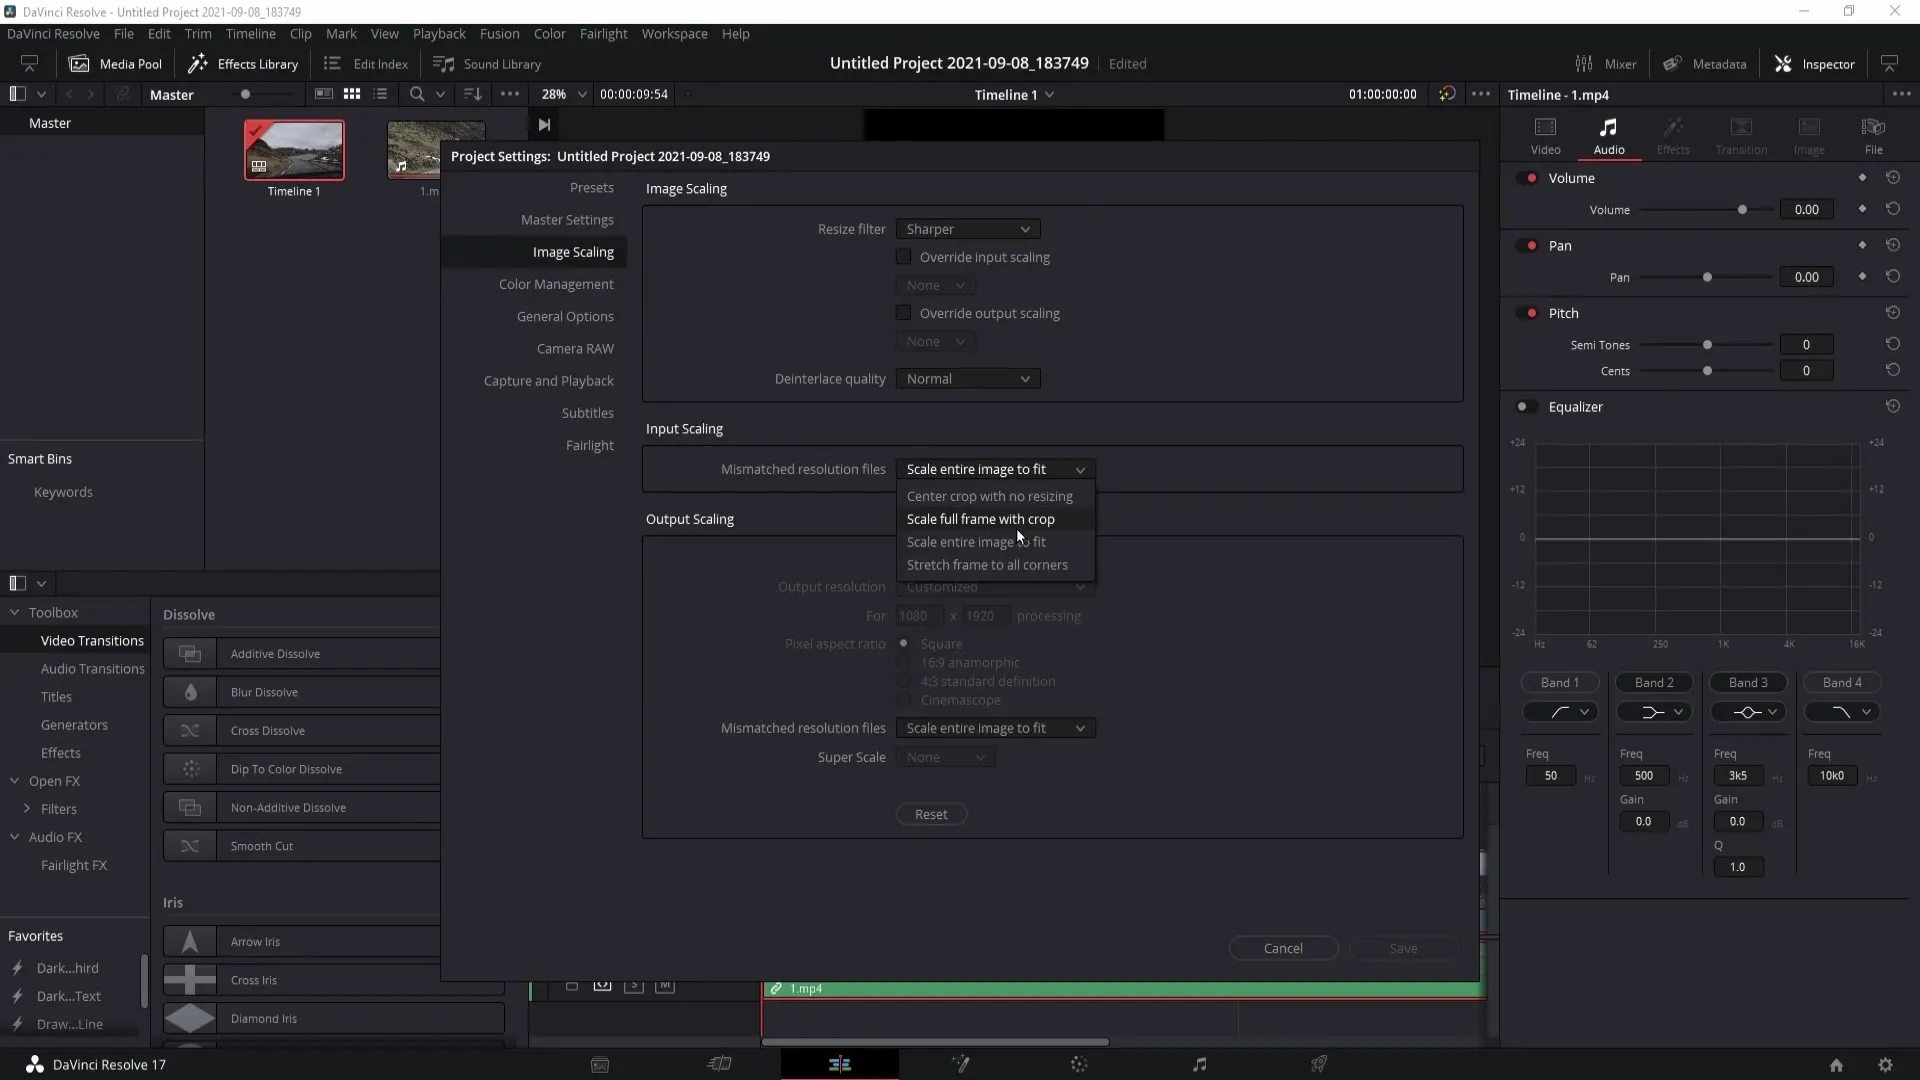
Task: Switch to thumbnail view in media pool
Action: [x=352, y=94]
